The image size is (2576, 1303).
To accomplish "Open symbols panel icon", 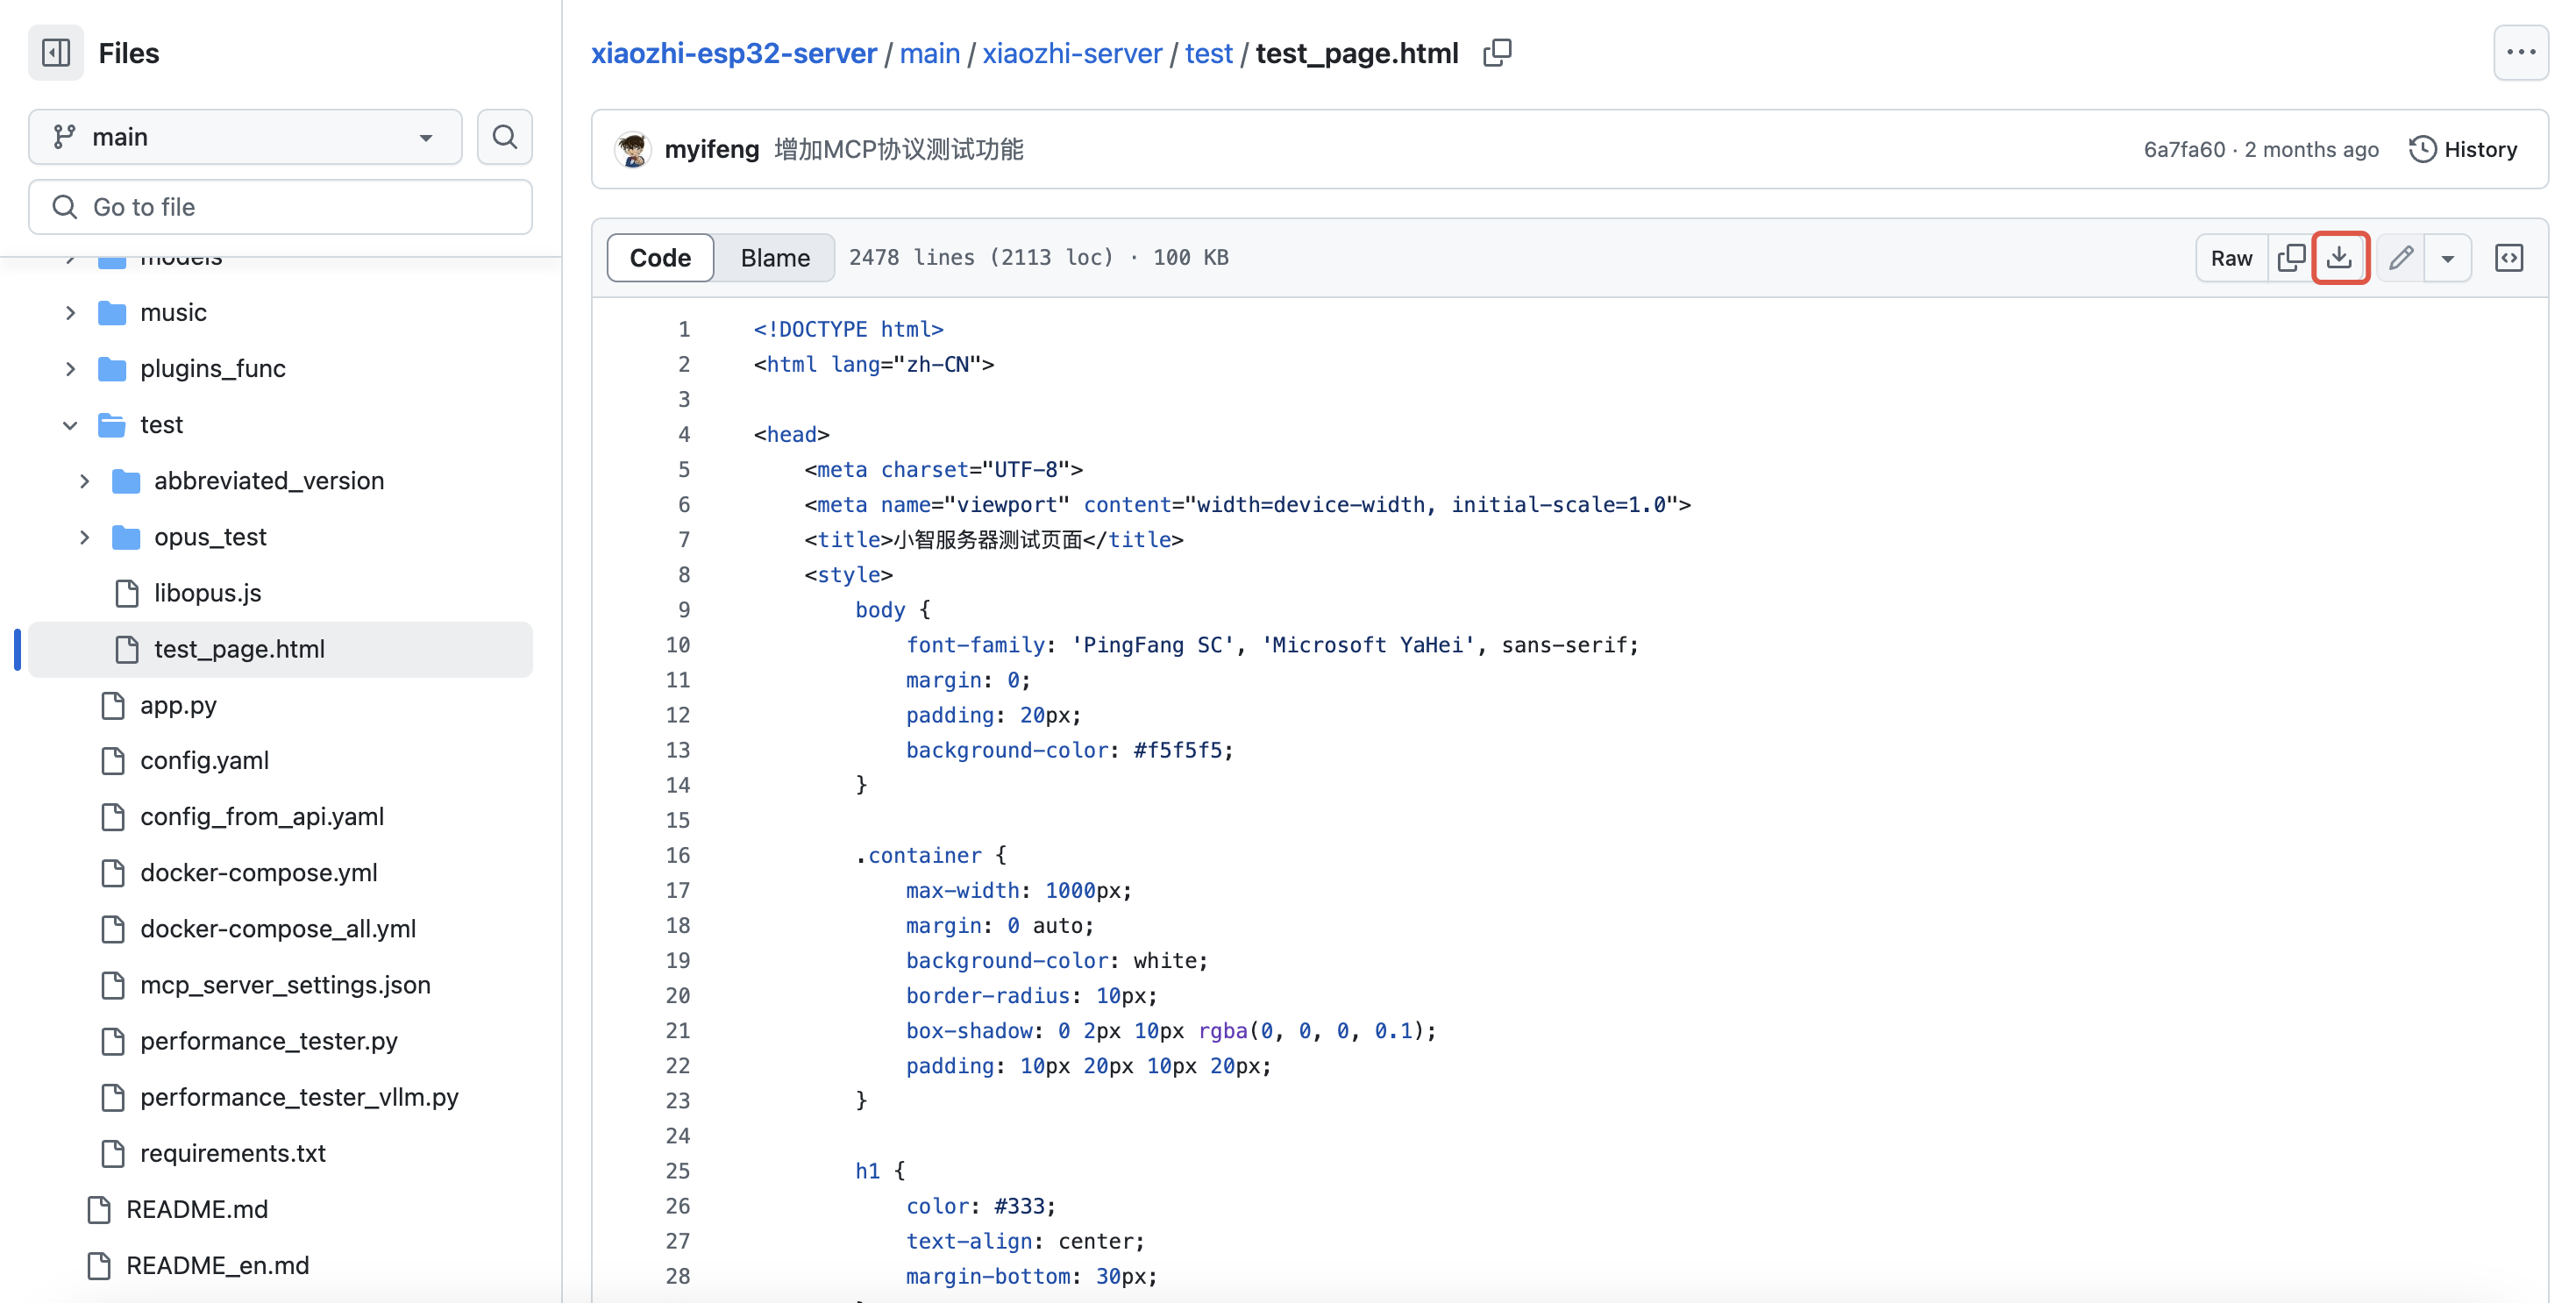I will tap(2509, 258).
